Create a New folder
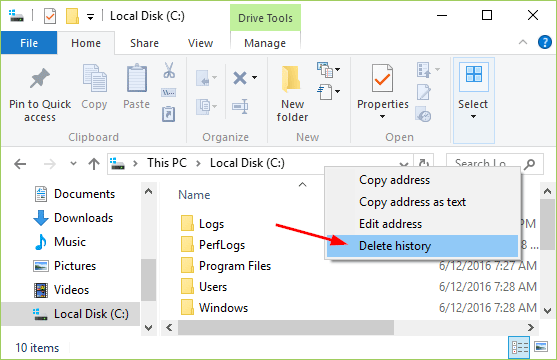 (x=292, y=94)
